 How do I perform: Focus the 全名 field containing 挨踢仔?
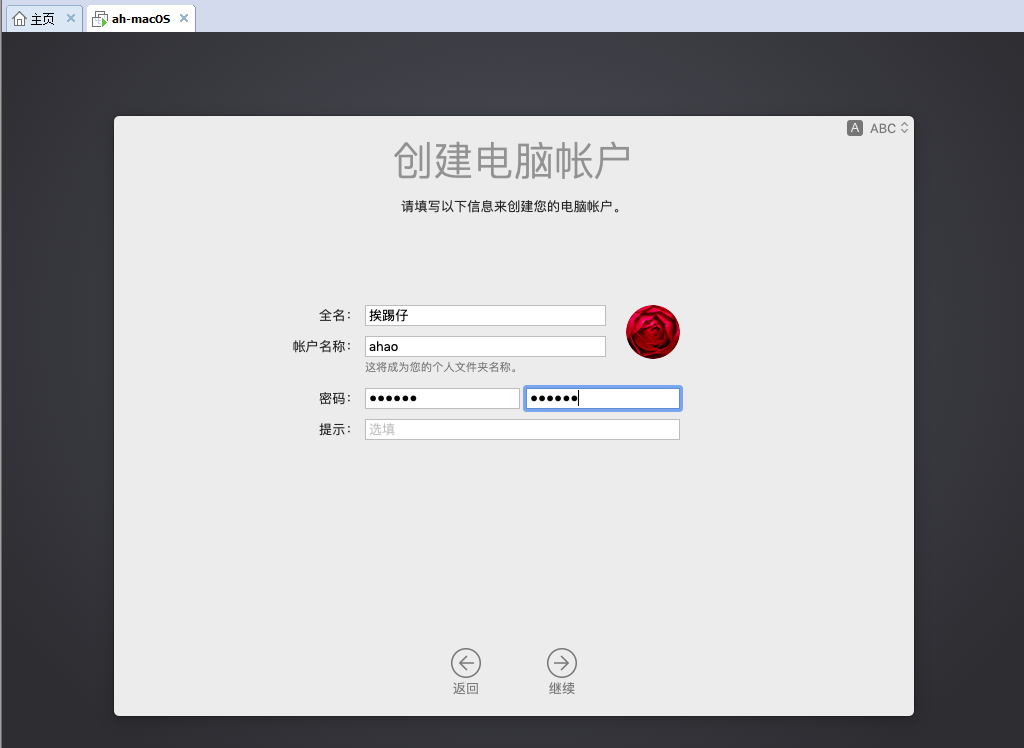[x=485, y=315]
